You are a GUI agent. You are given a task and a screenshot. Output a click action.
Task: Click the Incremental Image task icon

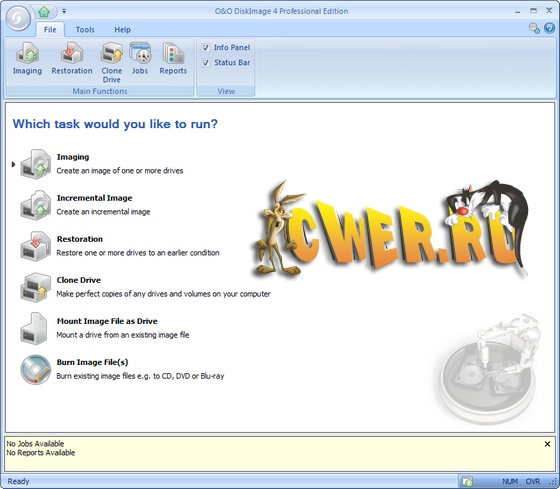click(x=36, y=205)
